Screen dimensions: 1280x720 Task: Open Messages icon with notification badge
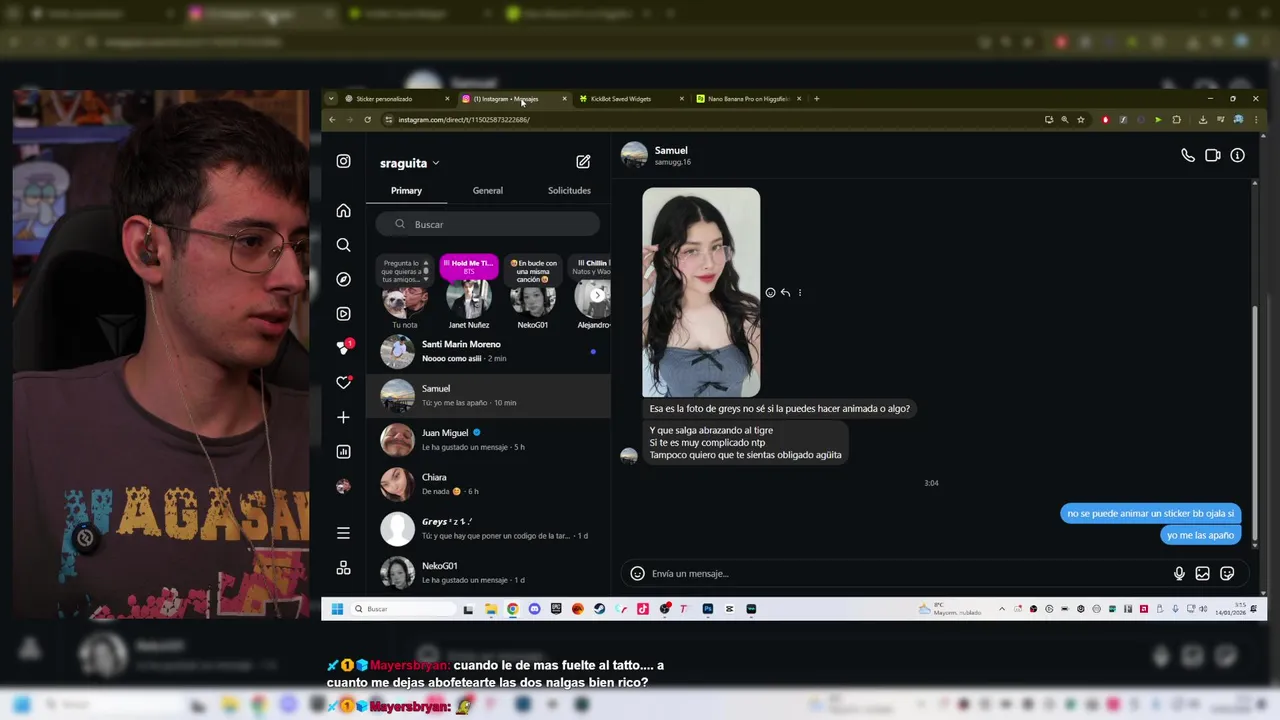pyautogui.click(x=344, y=347)
